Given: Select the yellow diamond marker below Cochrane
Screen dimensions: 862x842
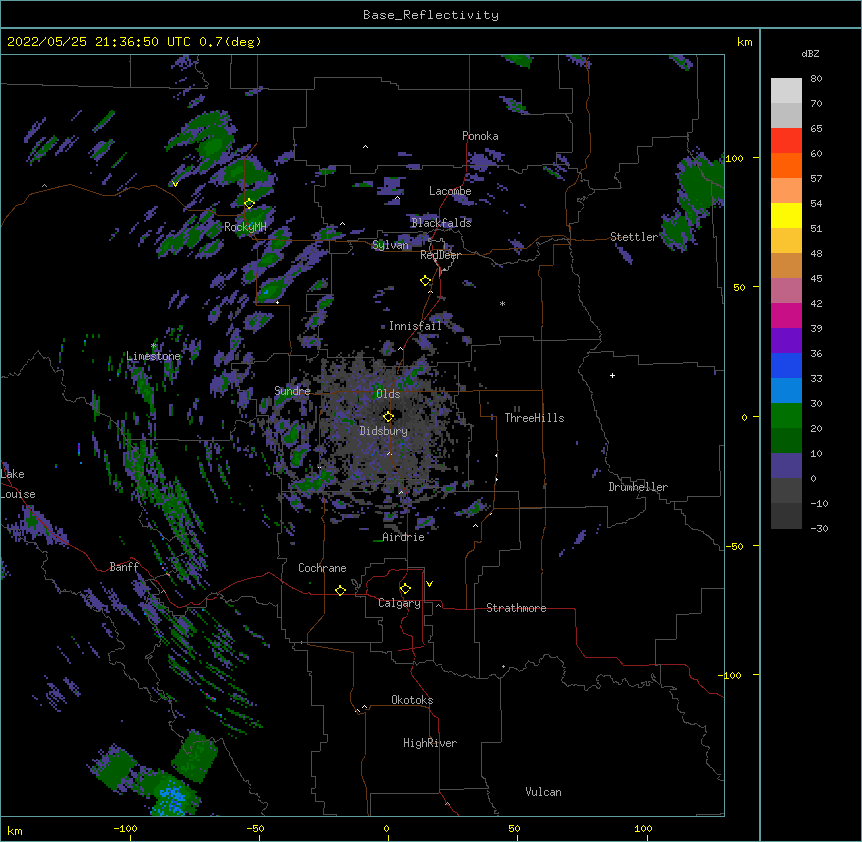Looking at the screenshot, I should 340,590.
